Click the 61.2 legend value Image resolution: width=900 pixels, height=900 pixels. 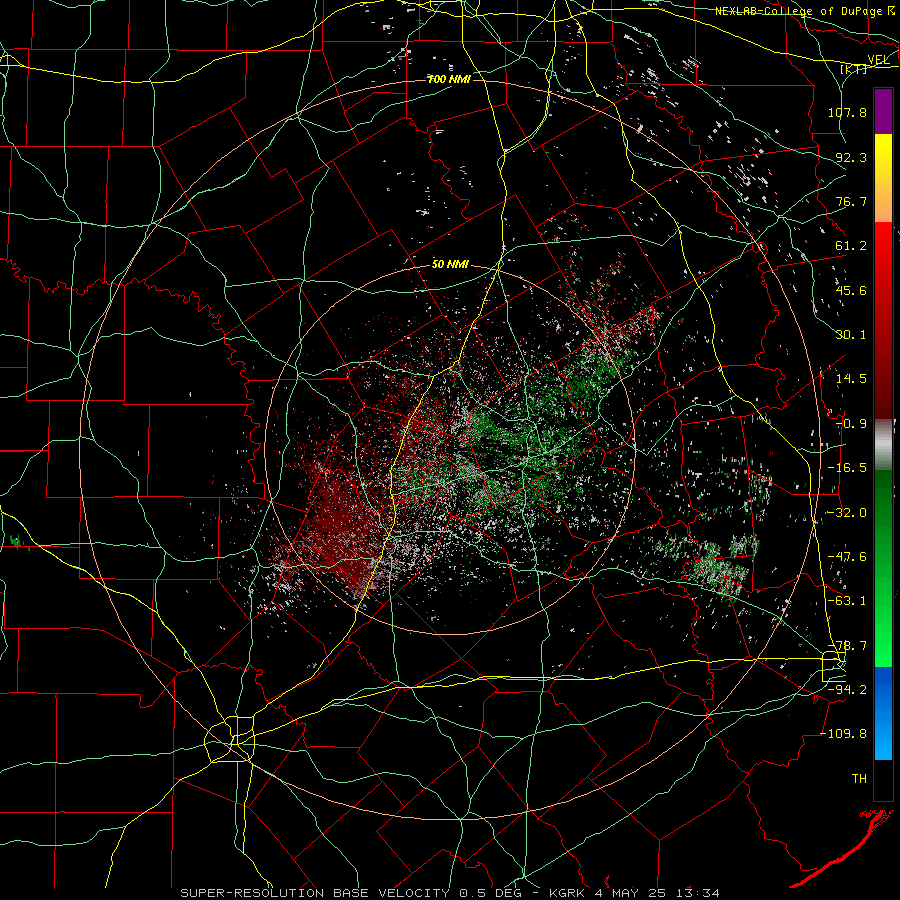click(x=851, y=246)
